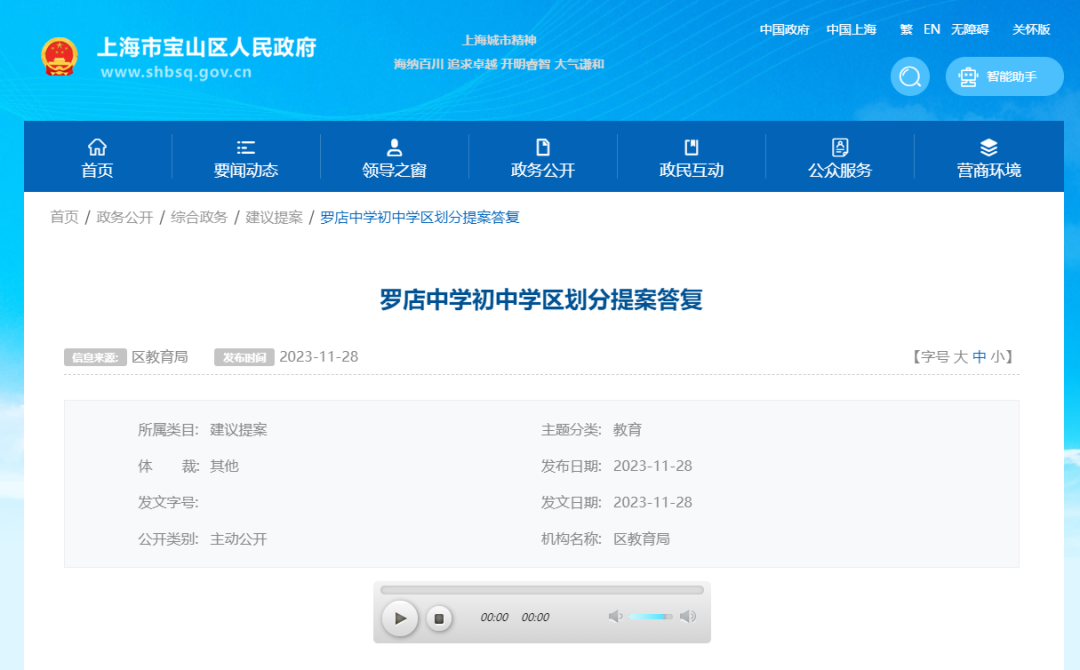
Task: Click the 要闻动态 list icon
Action: (x=246, y=147)
